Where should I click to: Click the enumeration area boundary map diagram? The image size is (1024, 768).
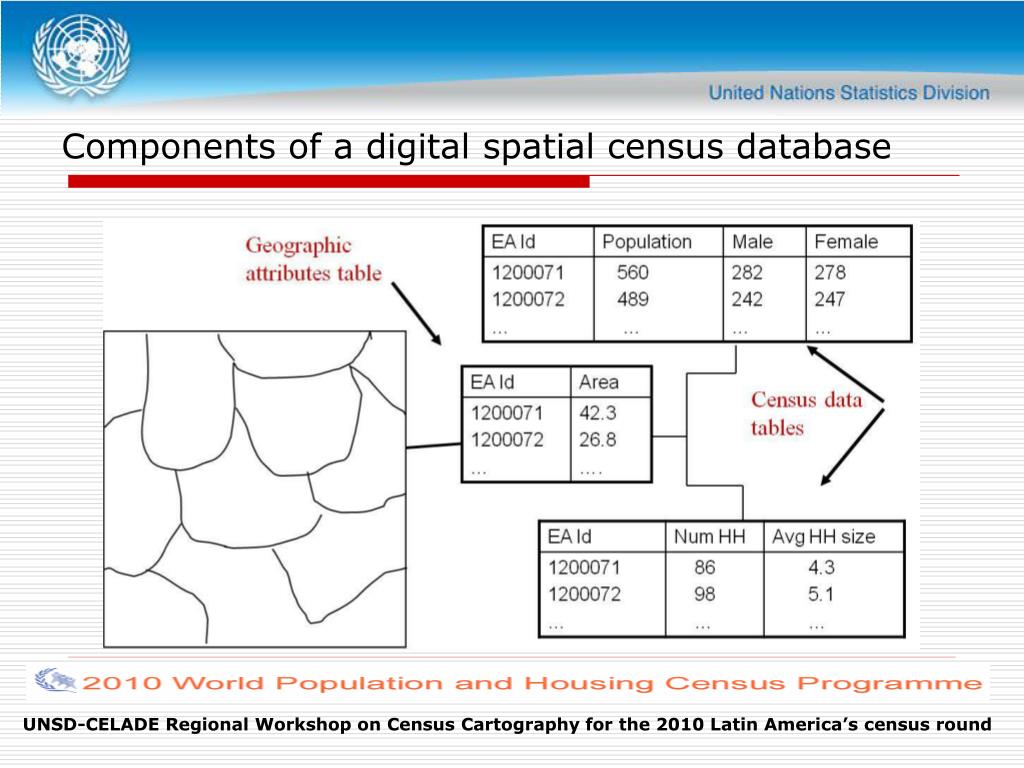point(255,489)
